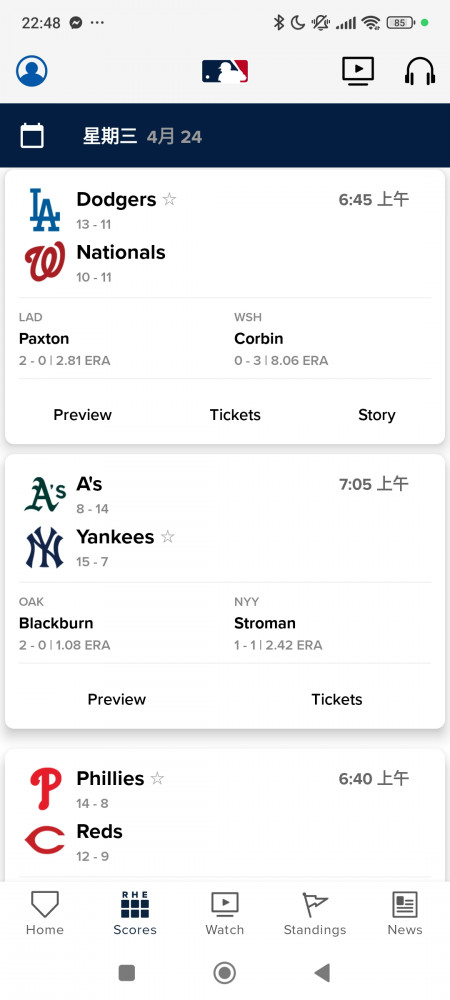
Task: Switch to the Standings tab
Action: tap(315, 913)
